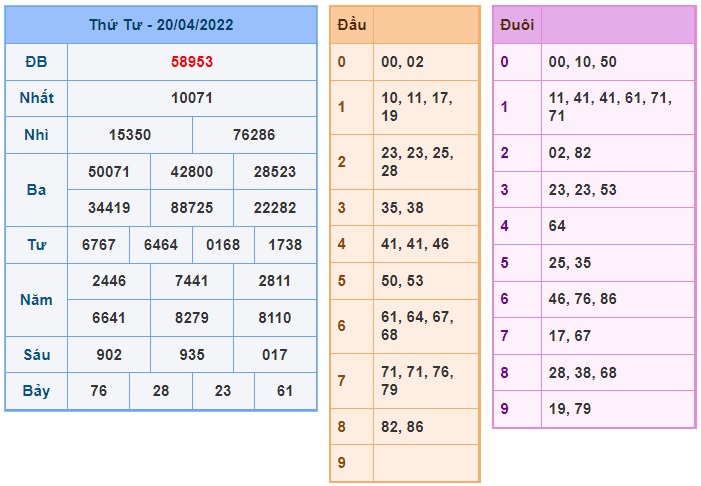Select seventh prize number 23

pyautogui.click(x=223, y=391)
